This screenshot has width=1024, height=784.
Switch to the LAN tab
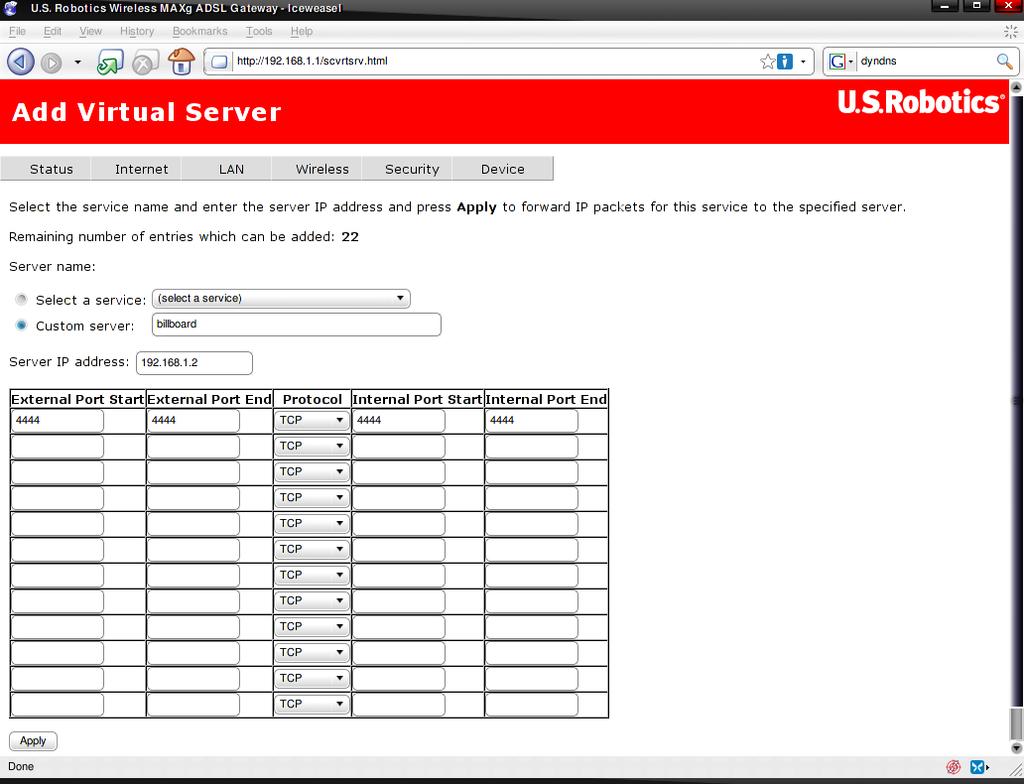pyautogui.click(x=226, y=169)
